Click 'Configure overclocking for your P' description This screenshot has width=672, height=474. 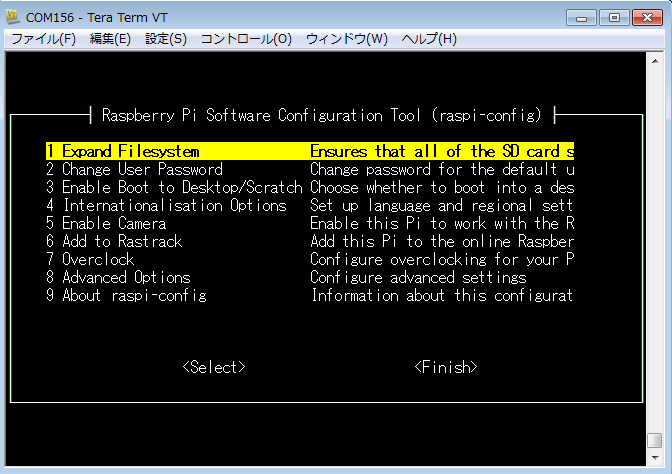(x=442, y=259)
